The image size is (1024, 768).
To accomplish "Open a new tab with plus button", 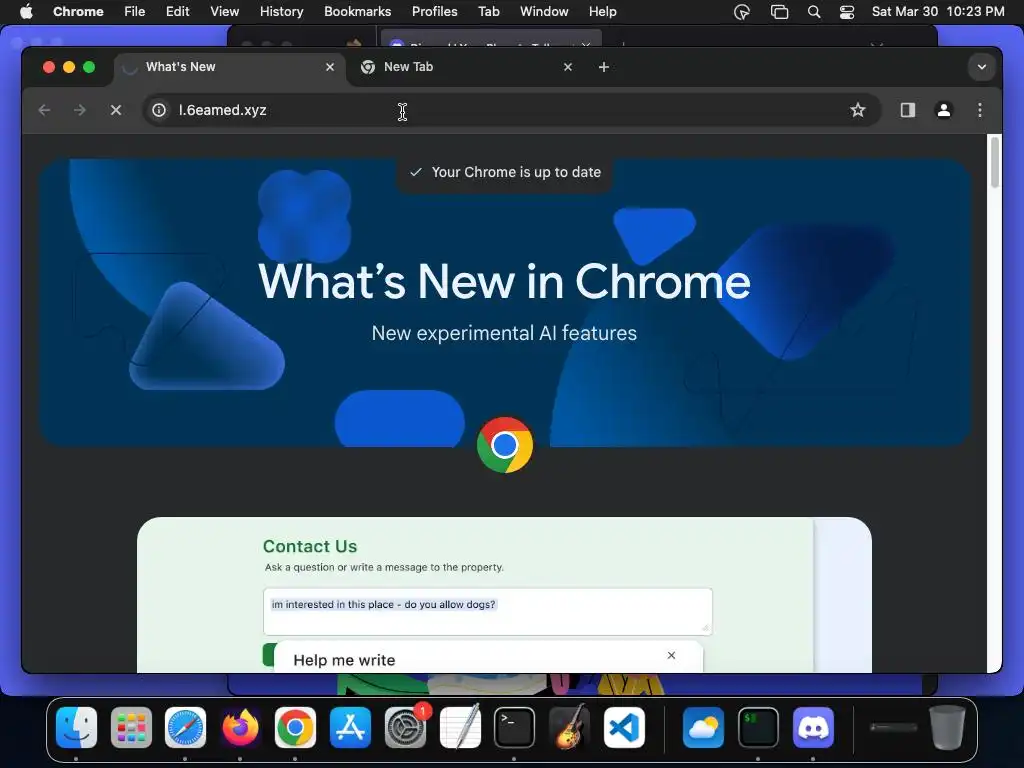I will (x=603, y=67).
